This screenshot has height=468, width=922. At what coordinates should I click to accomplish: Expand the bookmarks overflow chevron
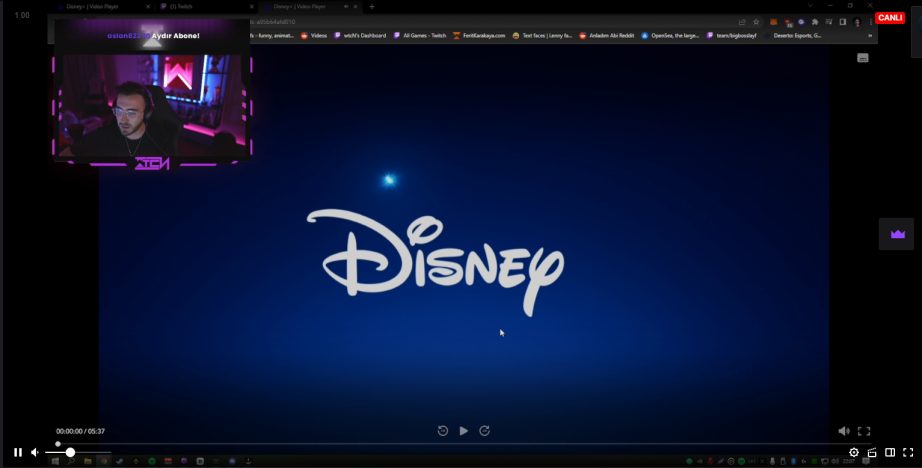tap(870, 35)
